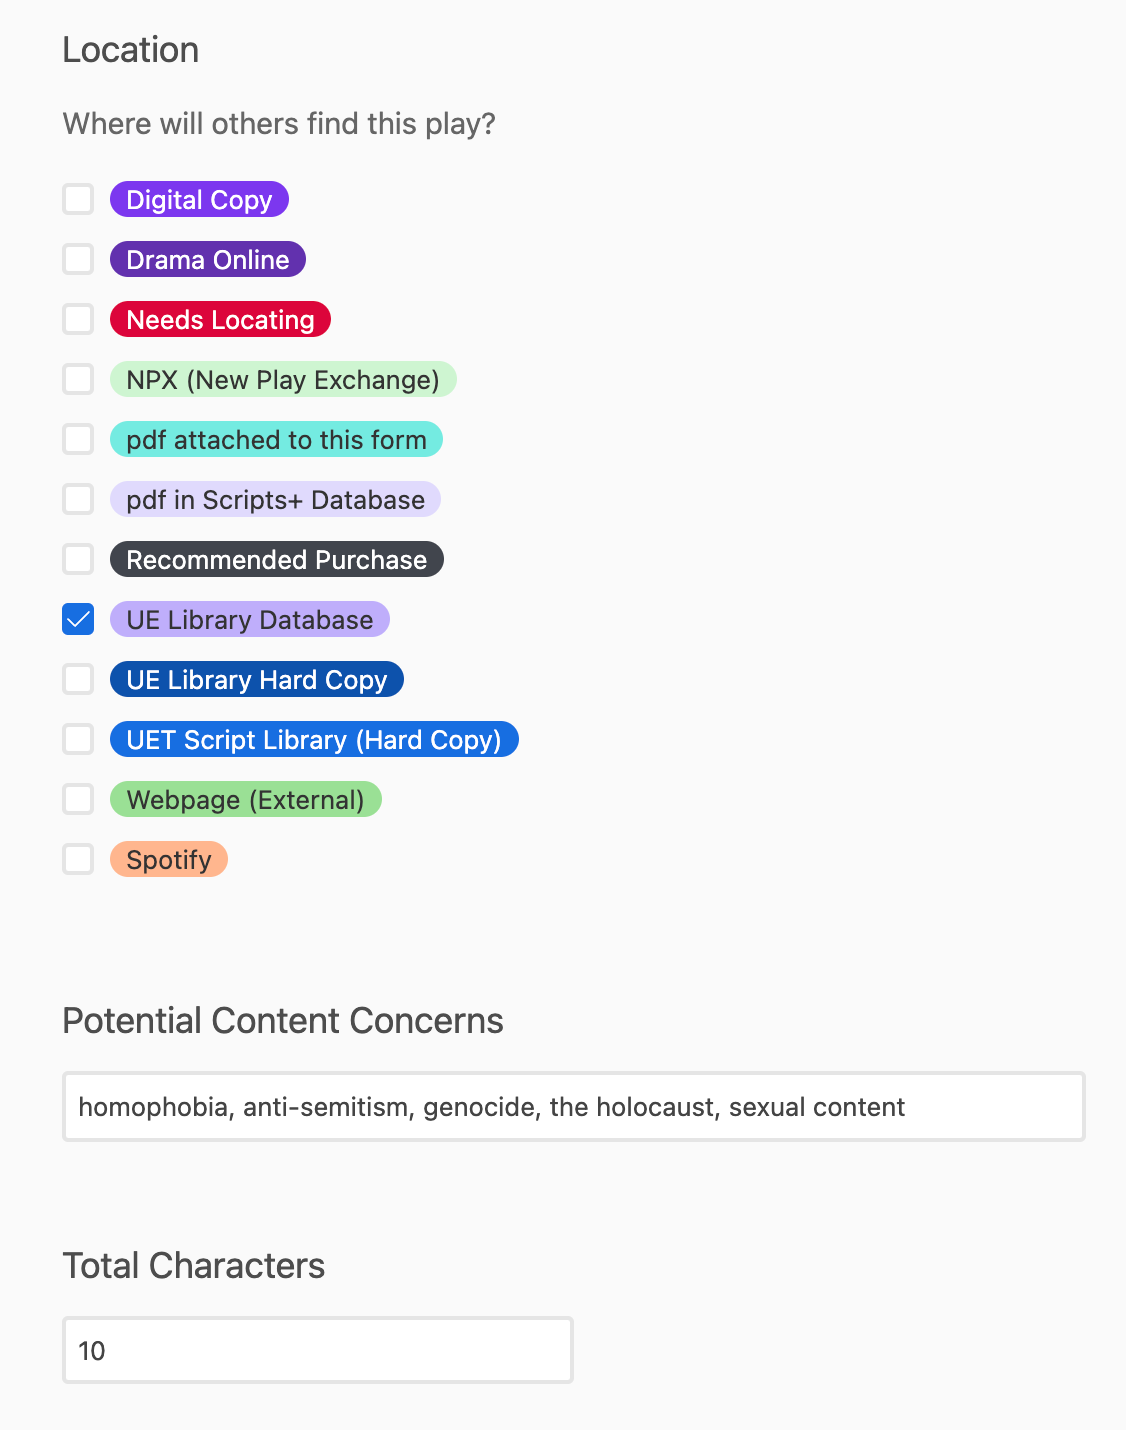Click the teal pdf attached to this form tag
The height and width of the screenshot is (1430, 1126).
point(276,439)
